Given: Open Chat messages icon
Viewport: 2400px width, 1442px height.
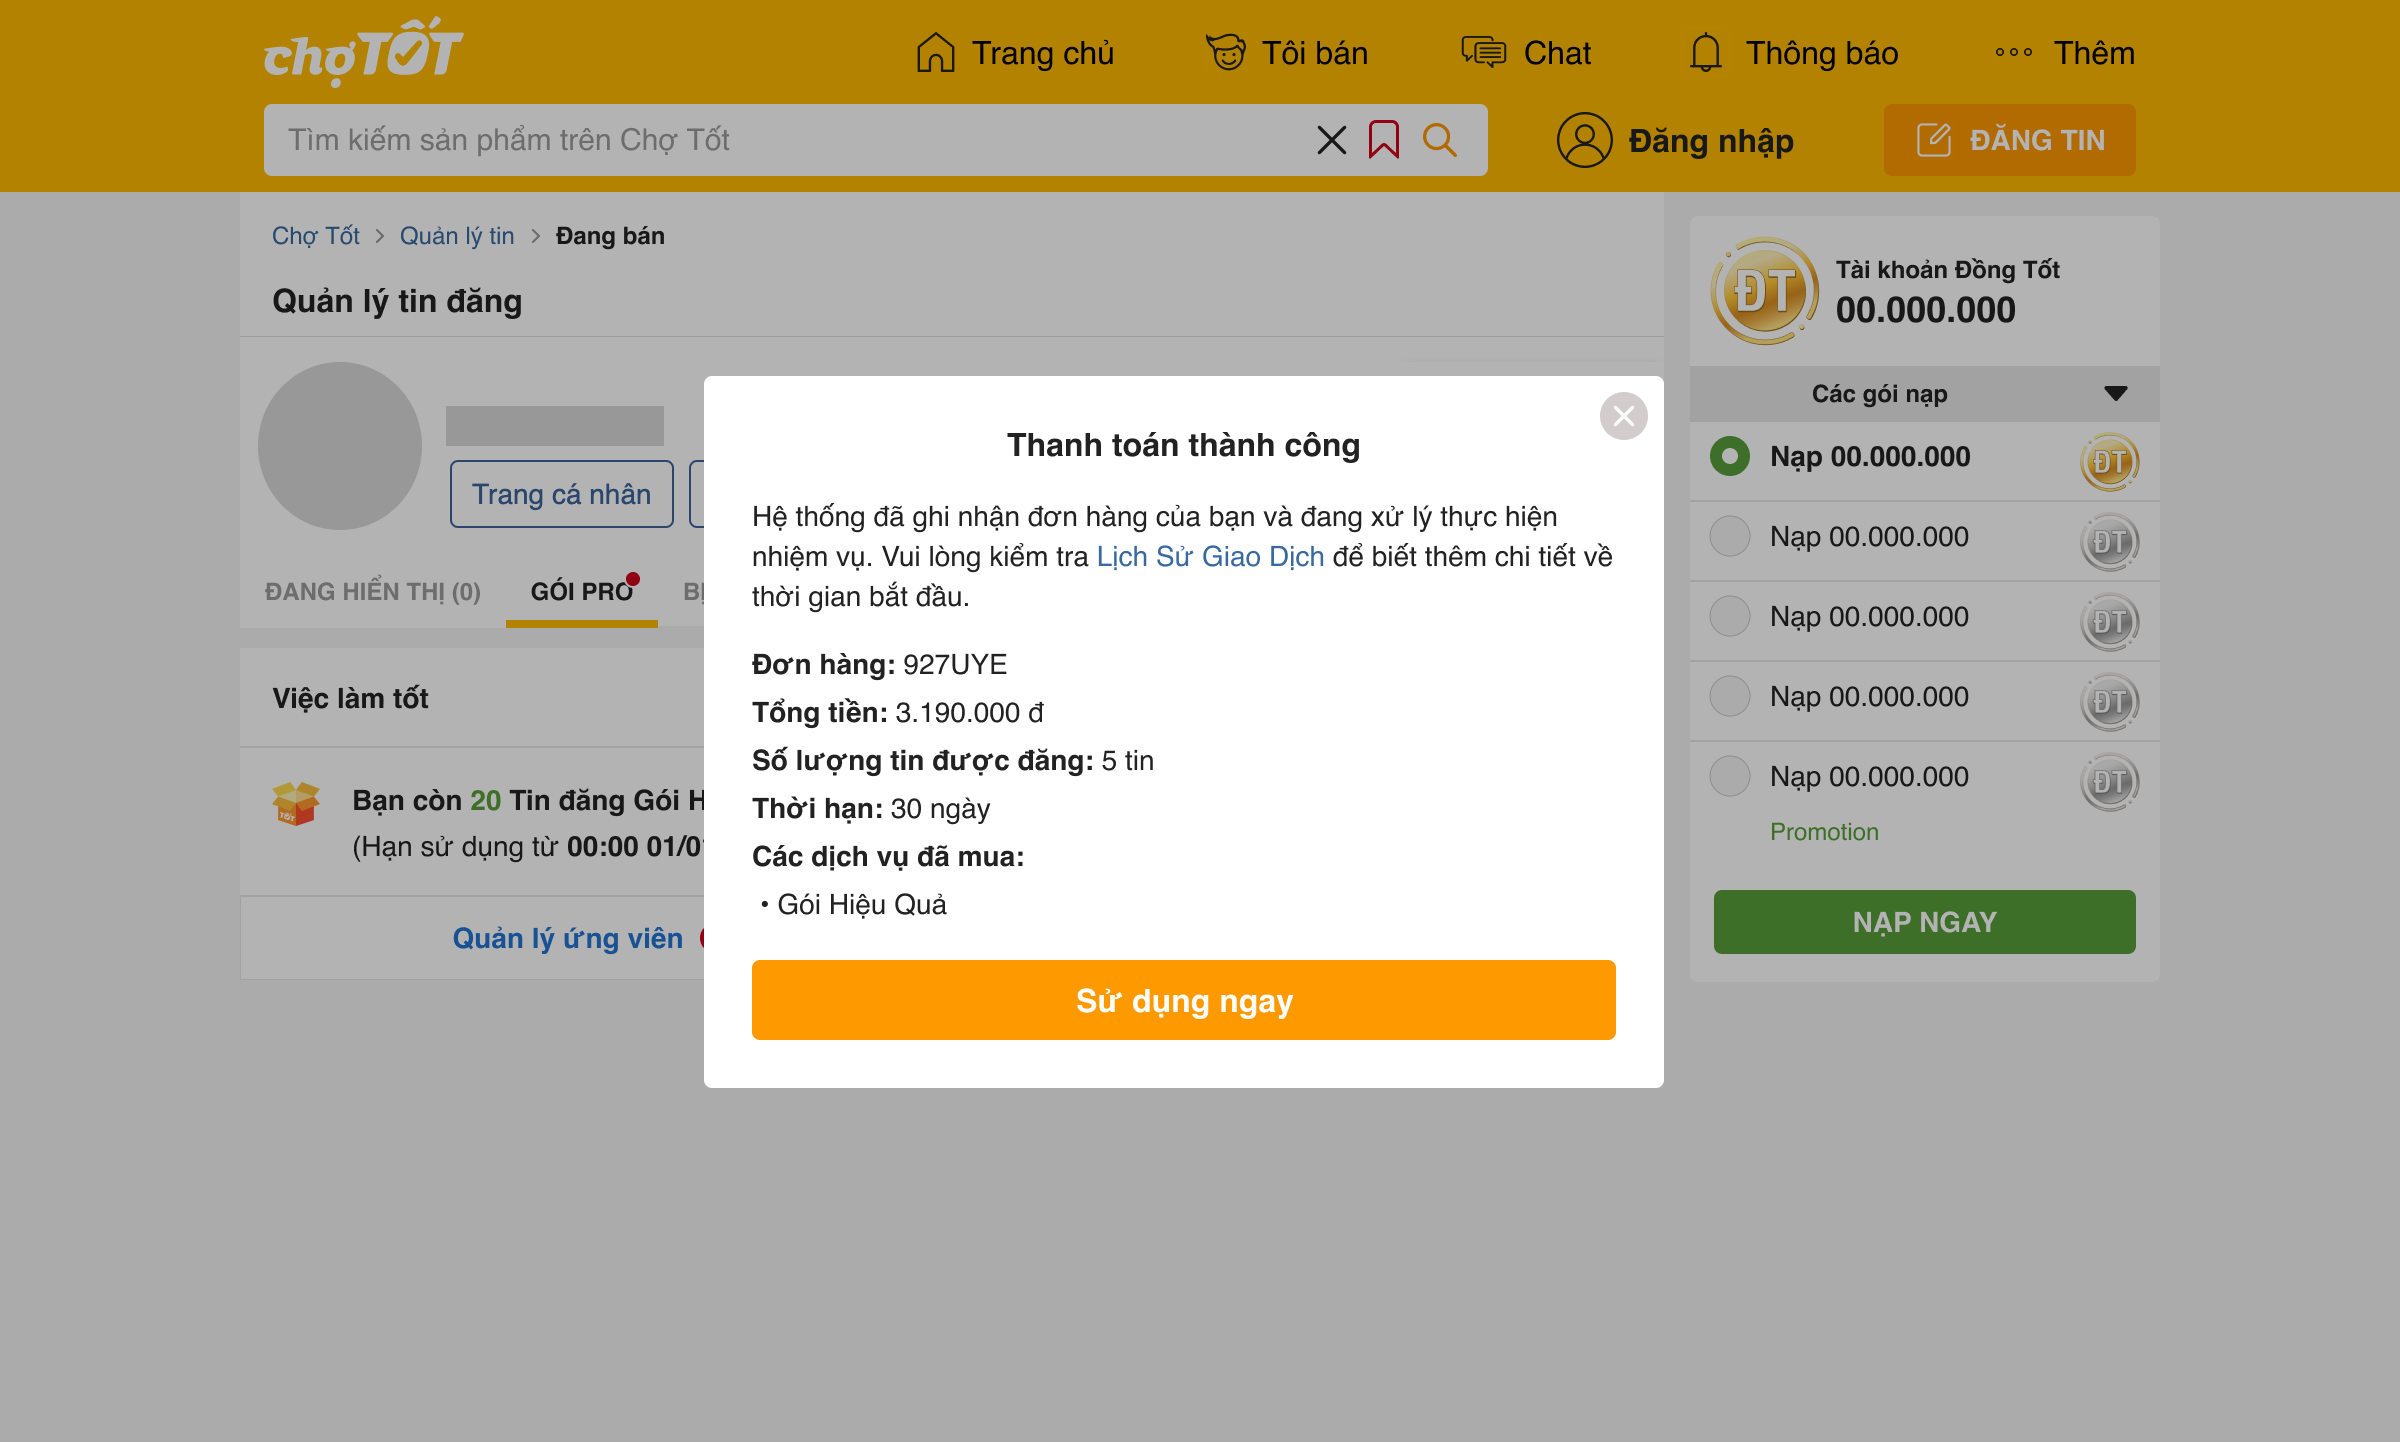Looking at the screenshot, I should tap(1483, 53).
